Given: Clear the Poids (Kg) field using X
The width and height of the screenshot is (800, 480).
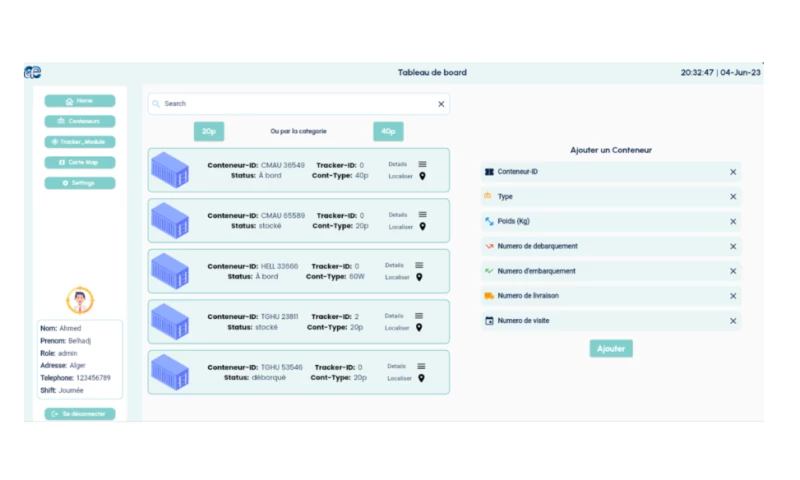Looking at the screenshot, I should [x=732, y=222].
